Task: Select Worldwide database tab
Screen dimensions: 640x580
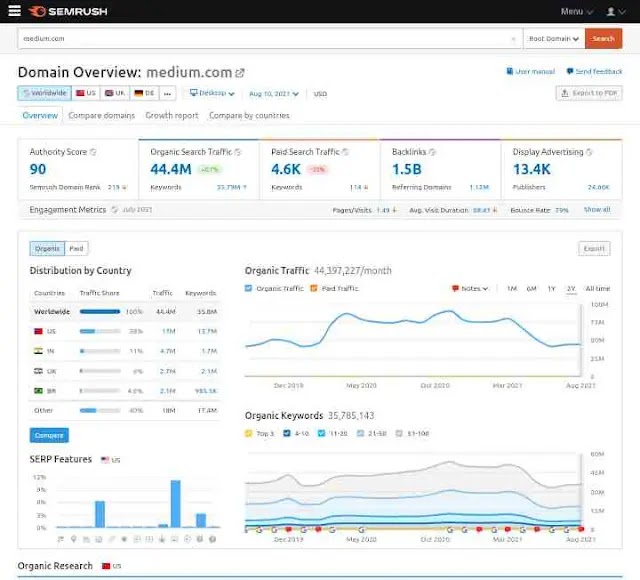Action: point(44,93)
